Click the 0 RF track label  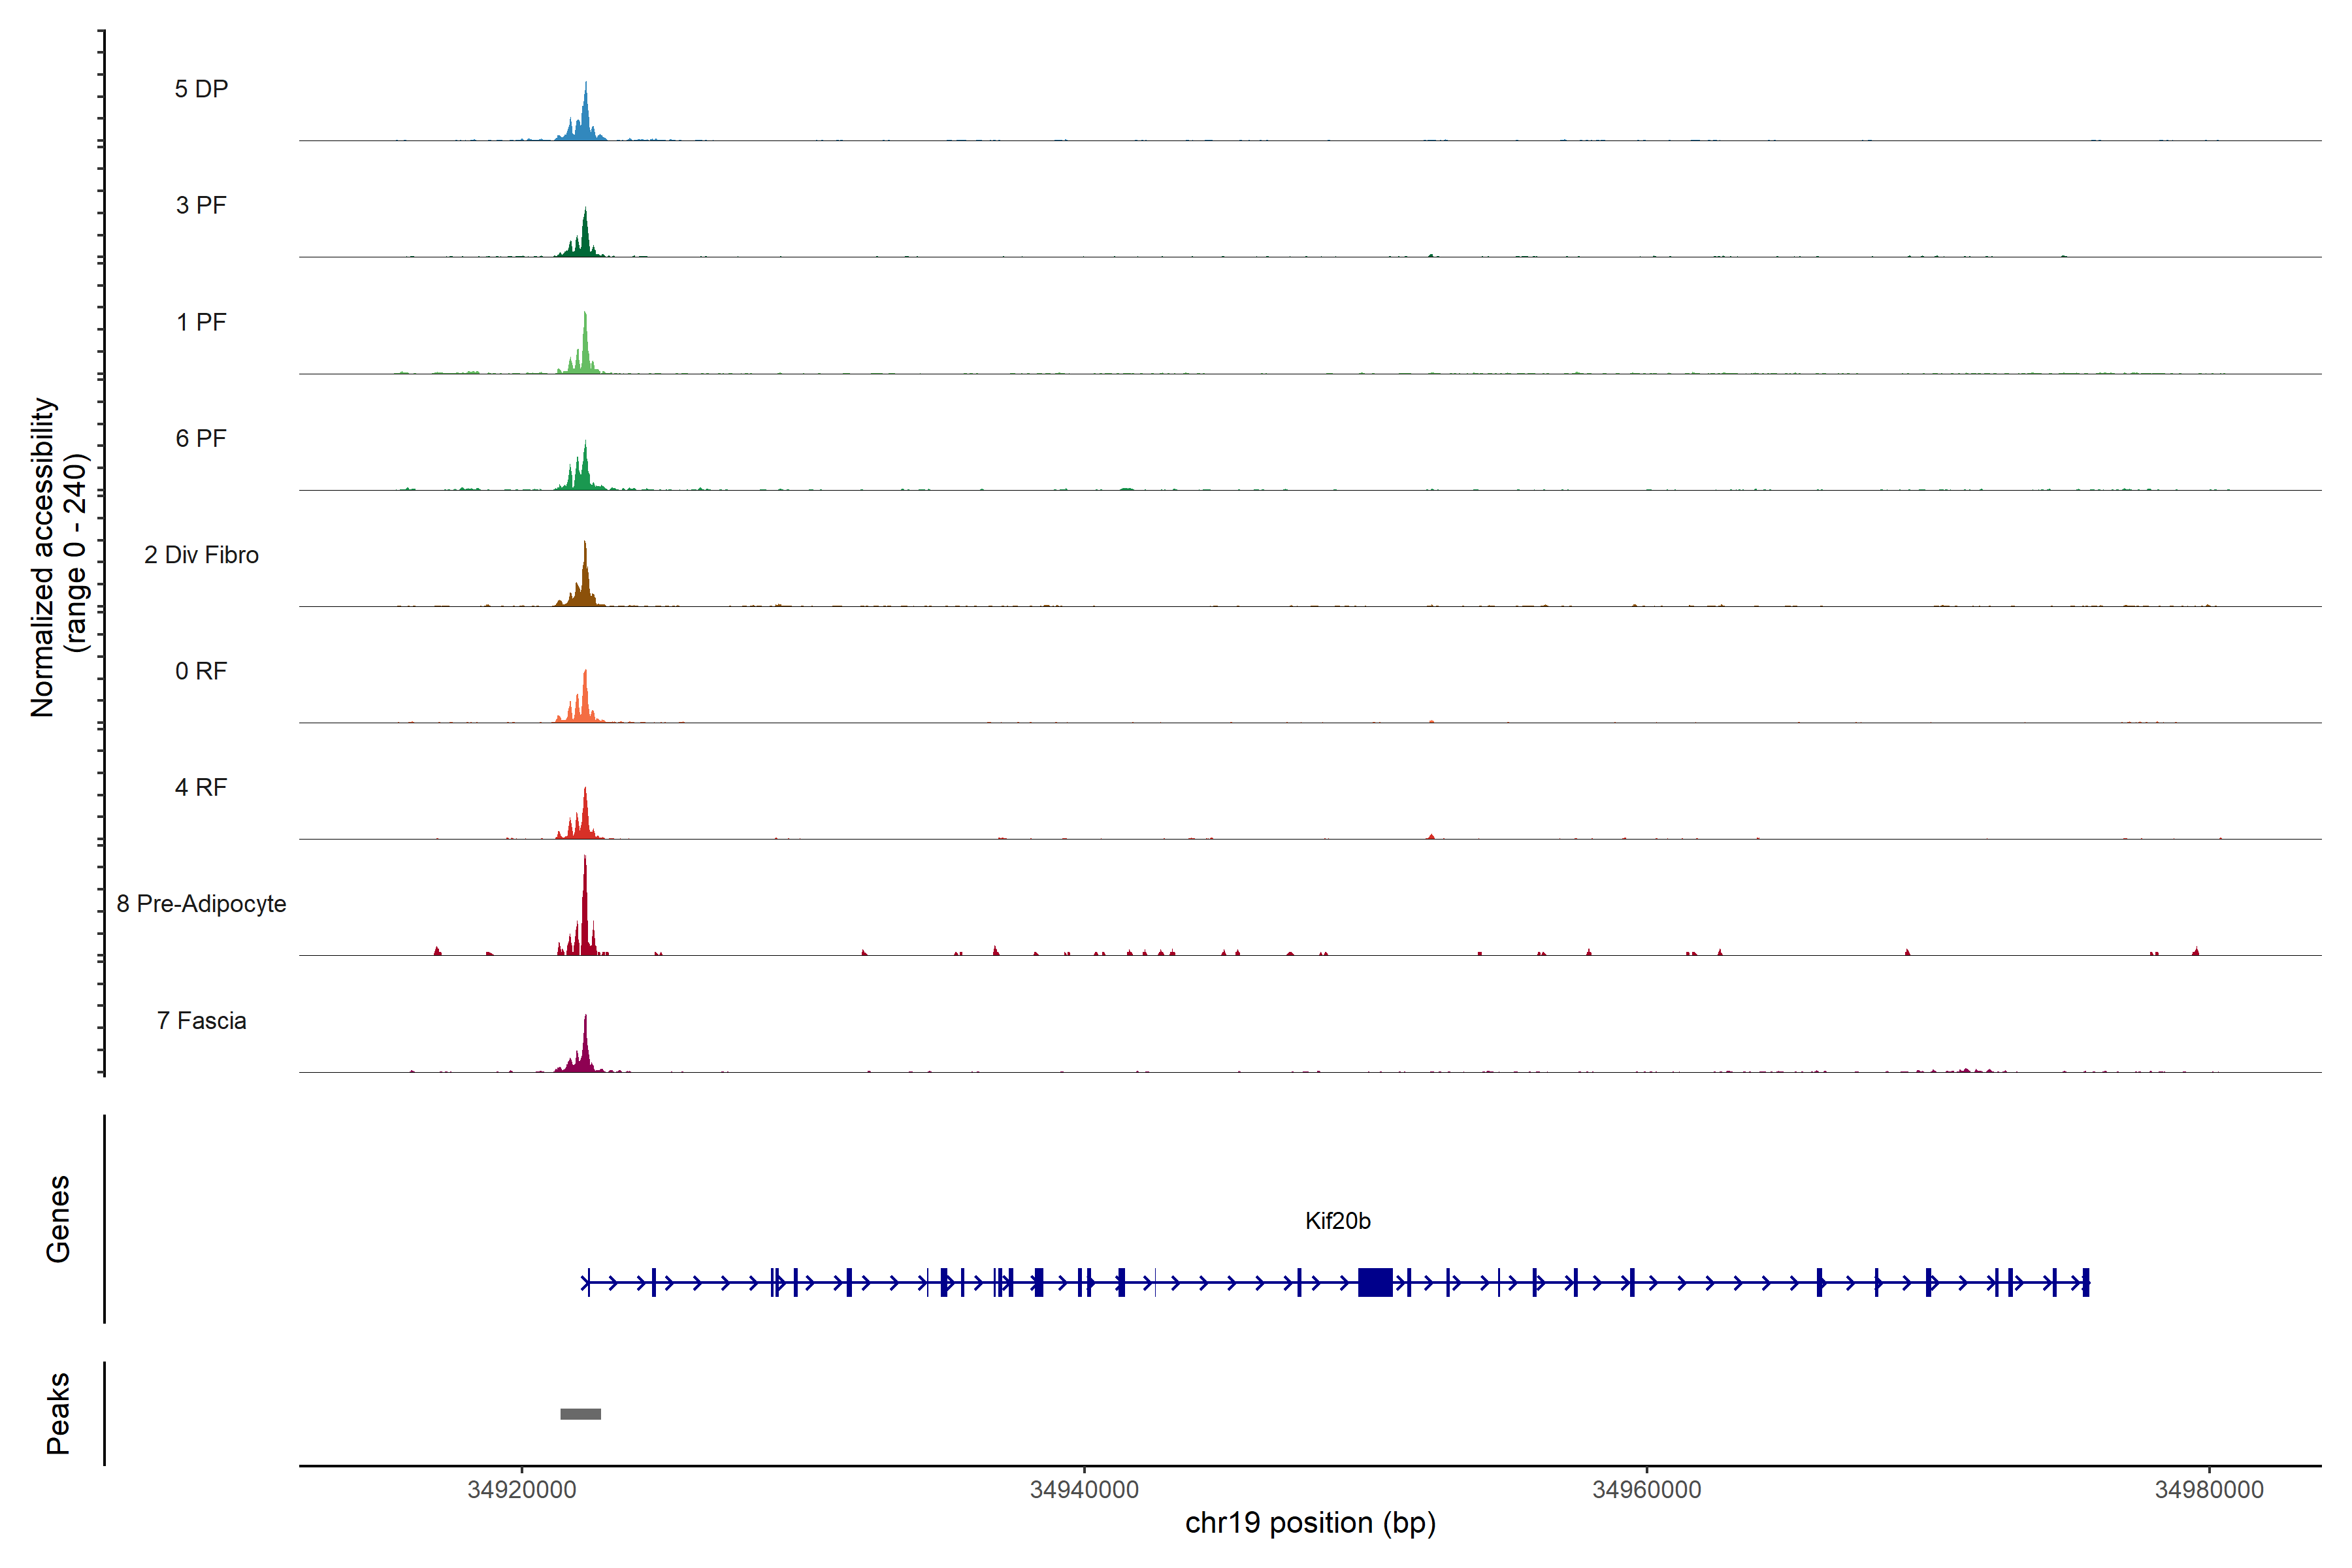(x=201, y=671)
